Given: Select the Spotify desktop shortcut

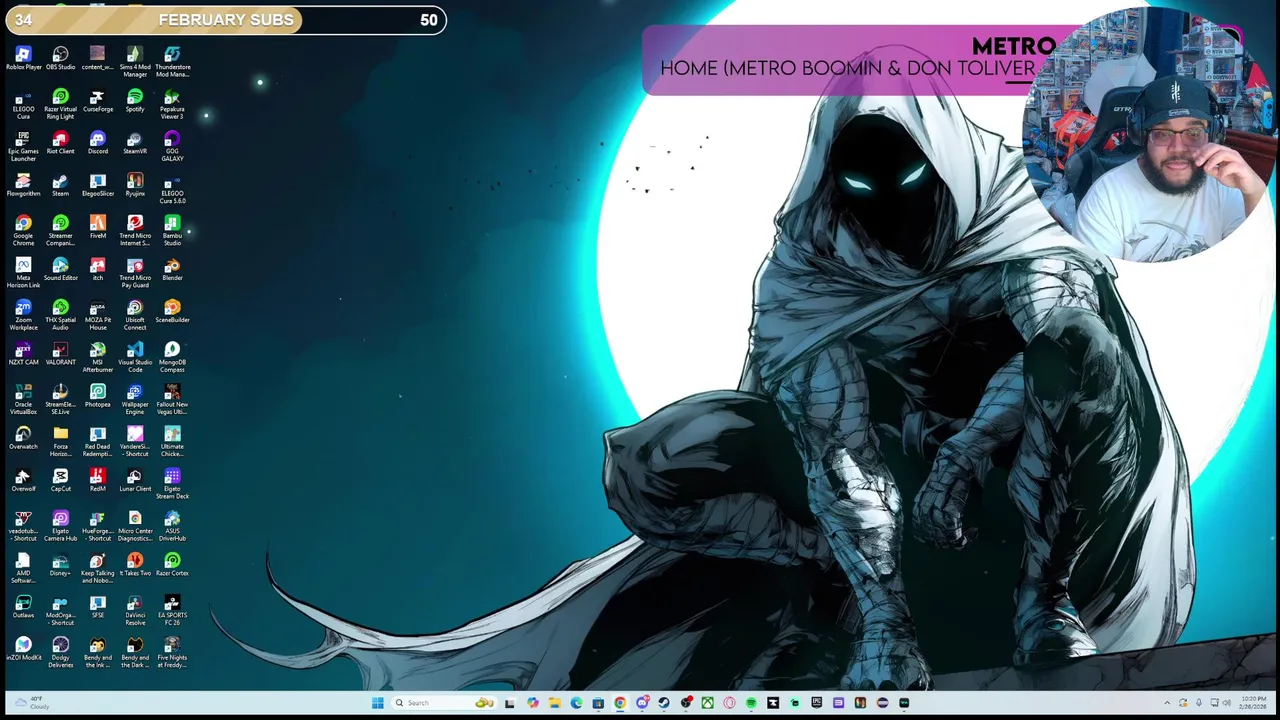Looking at the screenshot, I should (135, 101).
